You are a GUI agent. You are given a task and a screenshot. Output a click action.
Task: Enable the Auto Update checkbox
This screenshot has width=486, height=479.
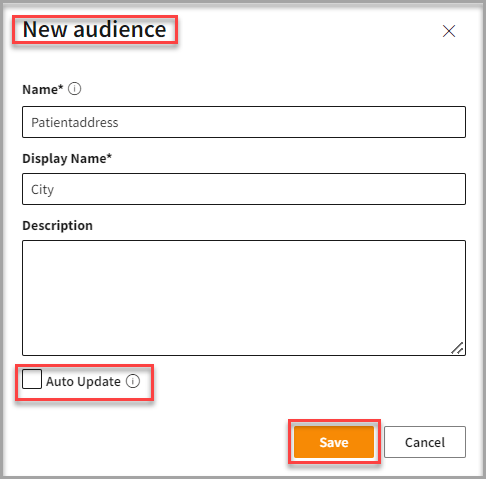(x=32, y=379)
